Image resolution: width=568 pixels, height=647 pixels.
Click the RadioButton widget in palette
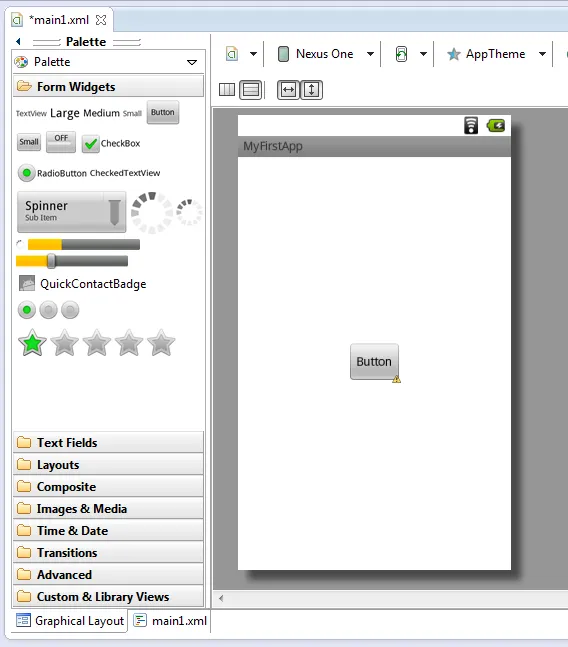[52, 173]
